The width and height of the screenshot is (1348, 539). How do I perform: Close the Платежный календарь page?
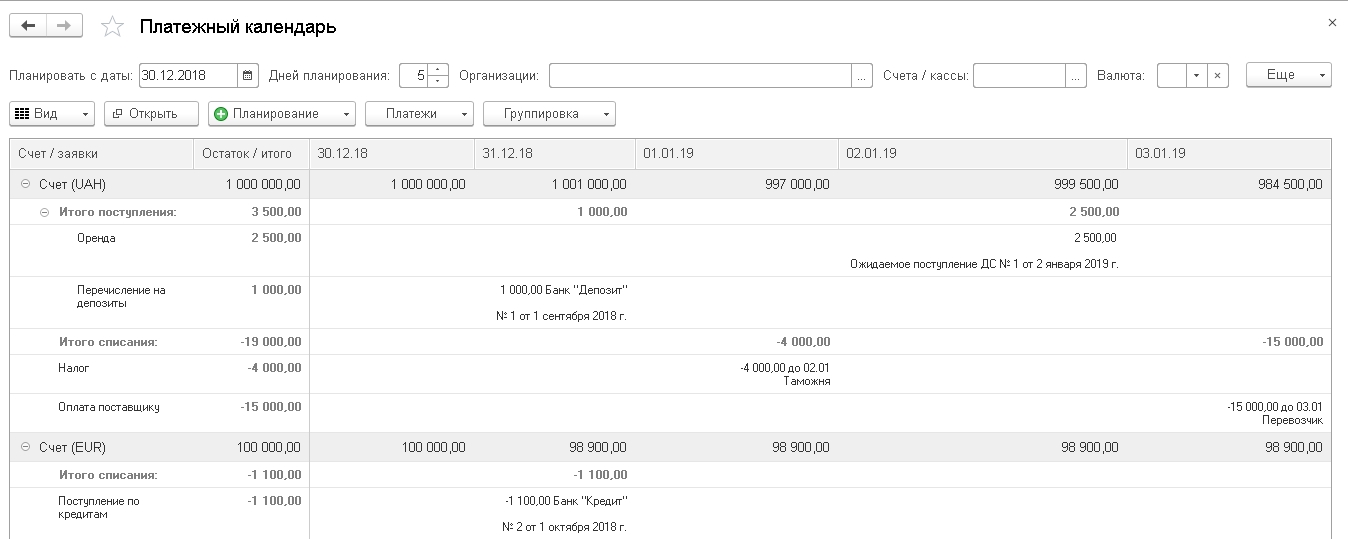coord(1331,22)
